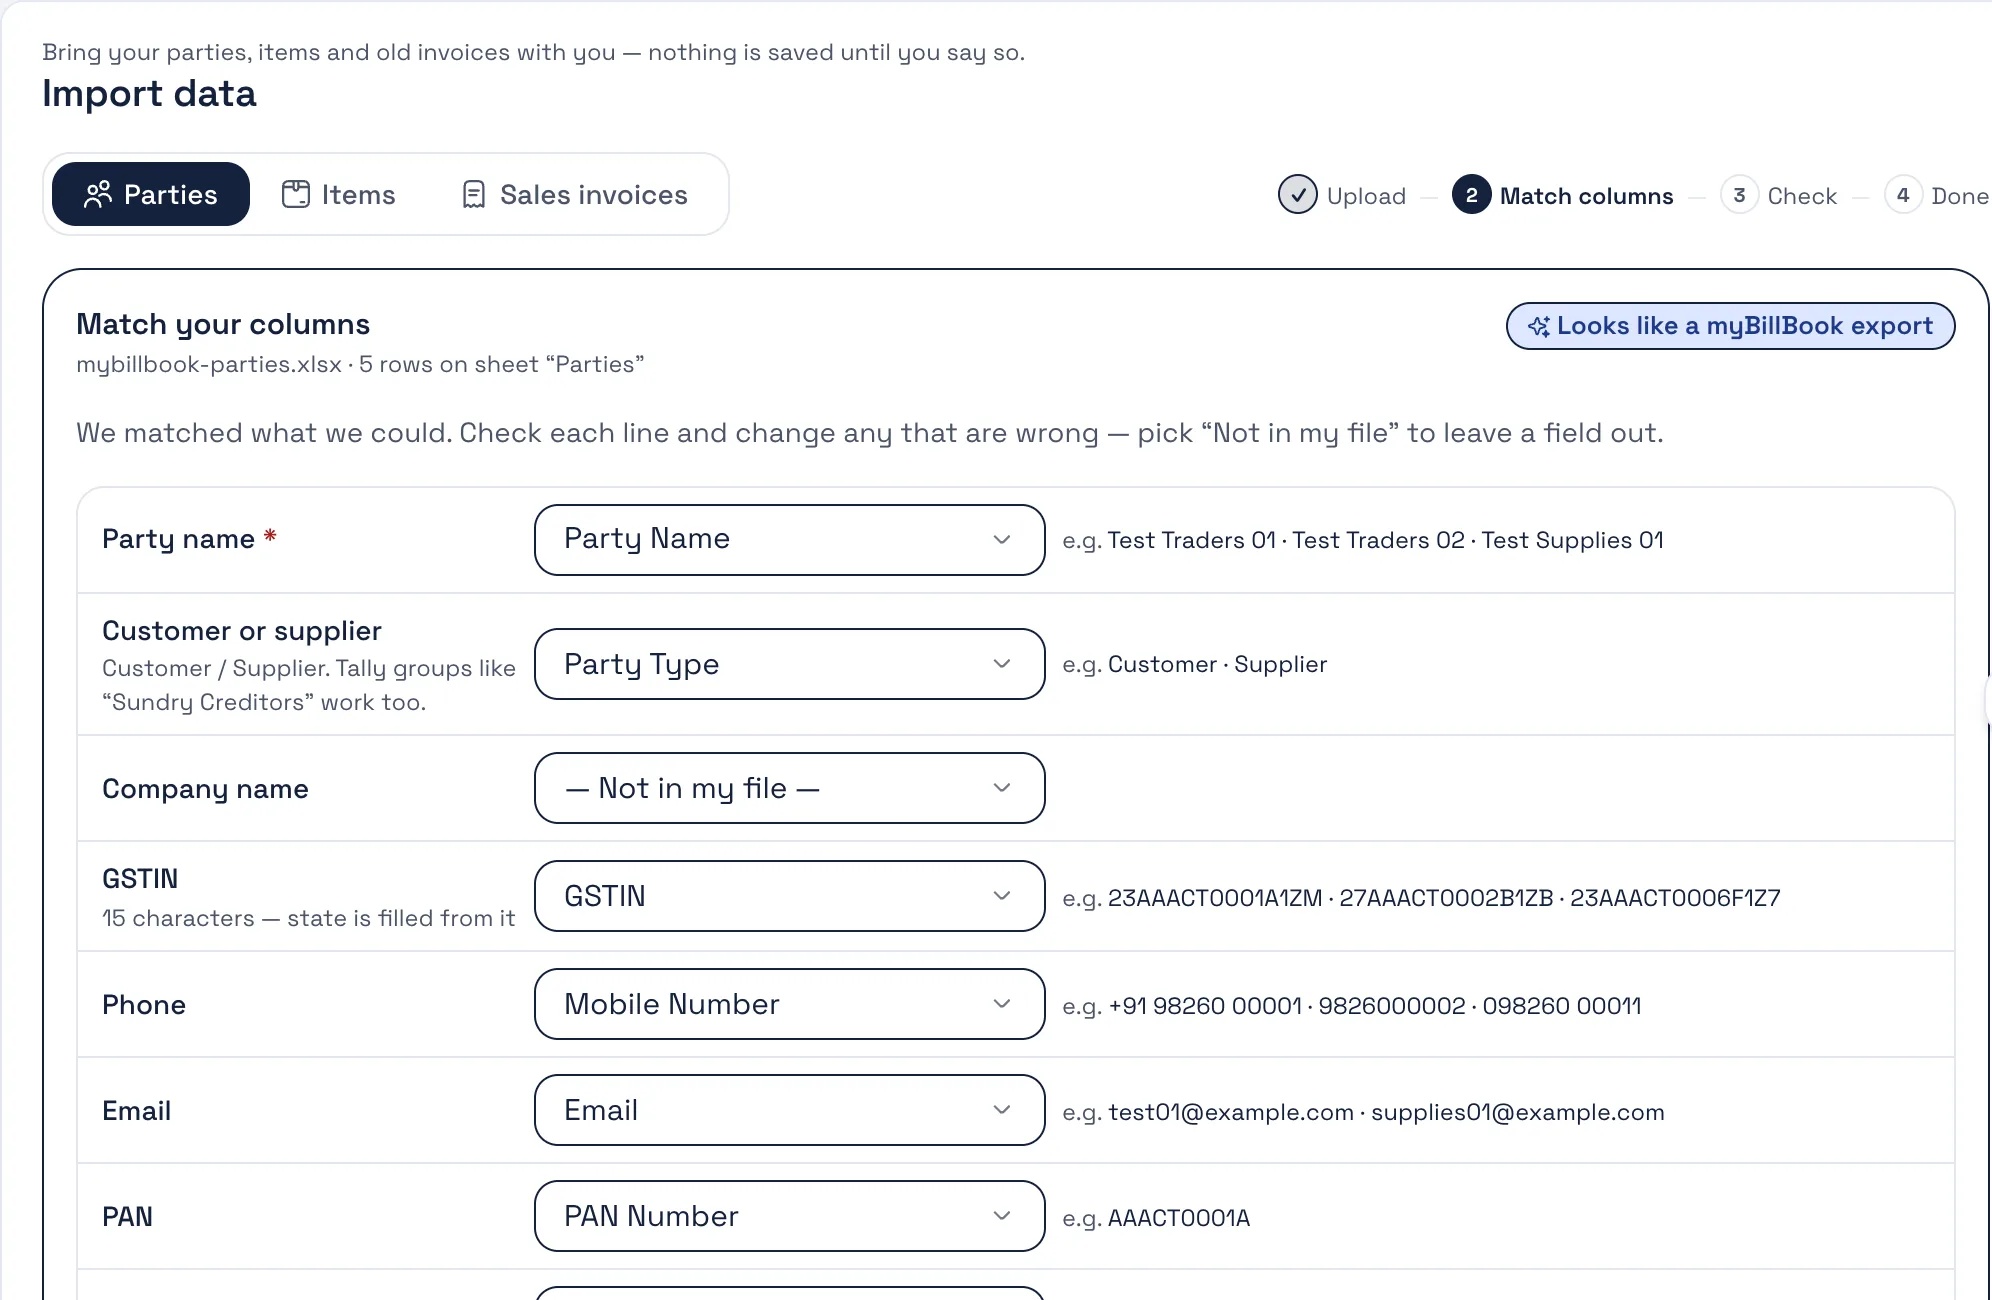Screen dimensions: 1992x1300
Task: Click step 4 circle for Done
Action: coord(1903,195)
